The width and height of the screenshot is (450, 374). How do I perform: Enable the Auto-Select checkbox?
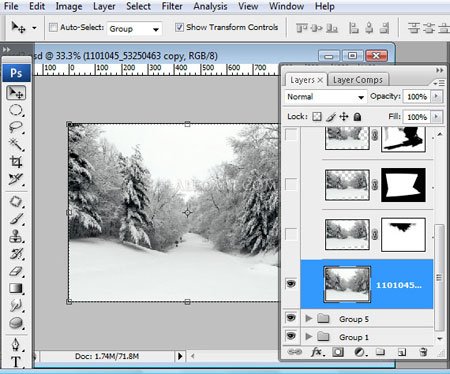pyautogui.click(x=53, y=27)
